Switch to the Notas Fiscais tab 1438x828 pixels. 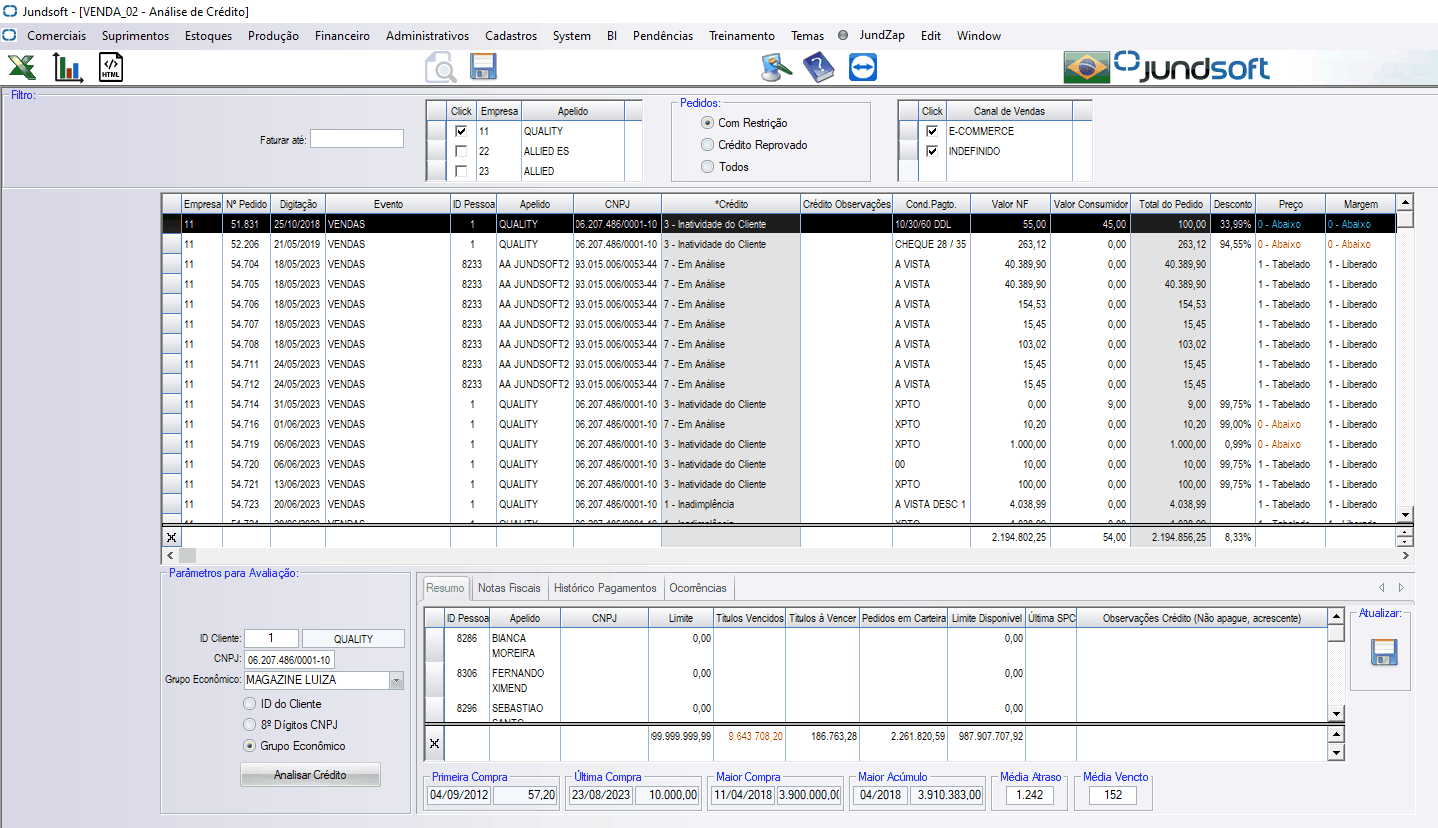[509, 588]
